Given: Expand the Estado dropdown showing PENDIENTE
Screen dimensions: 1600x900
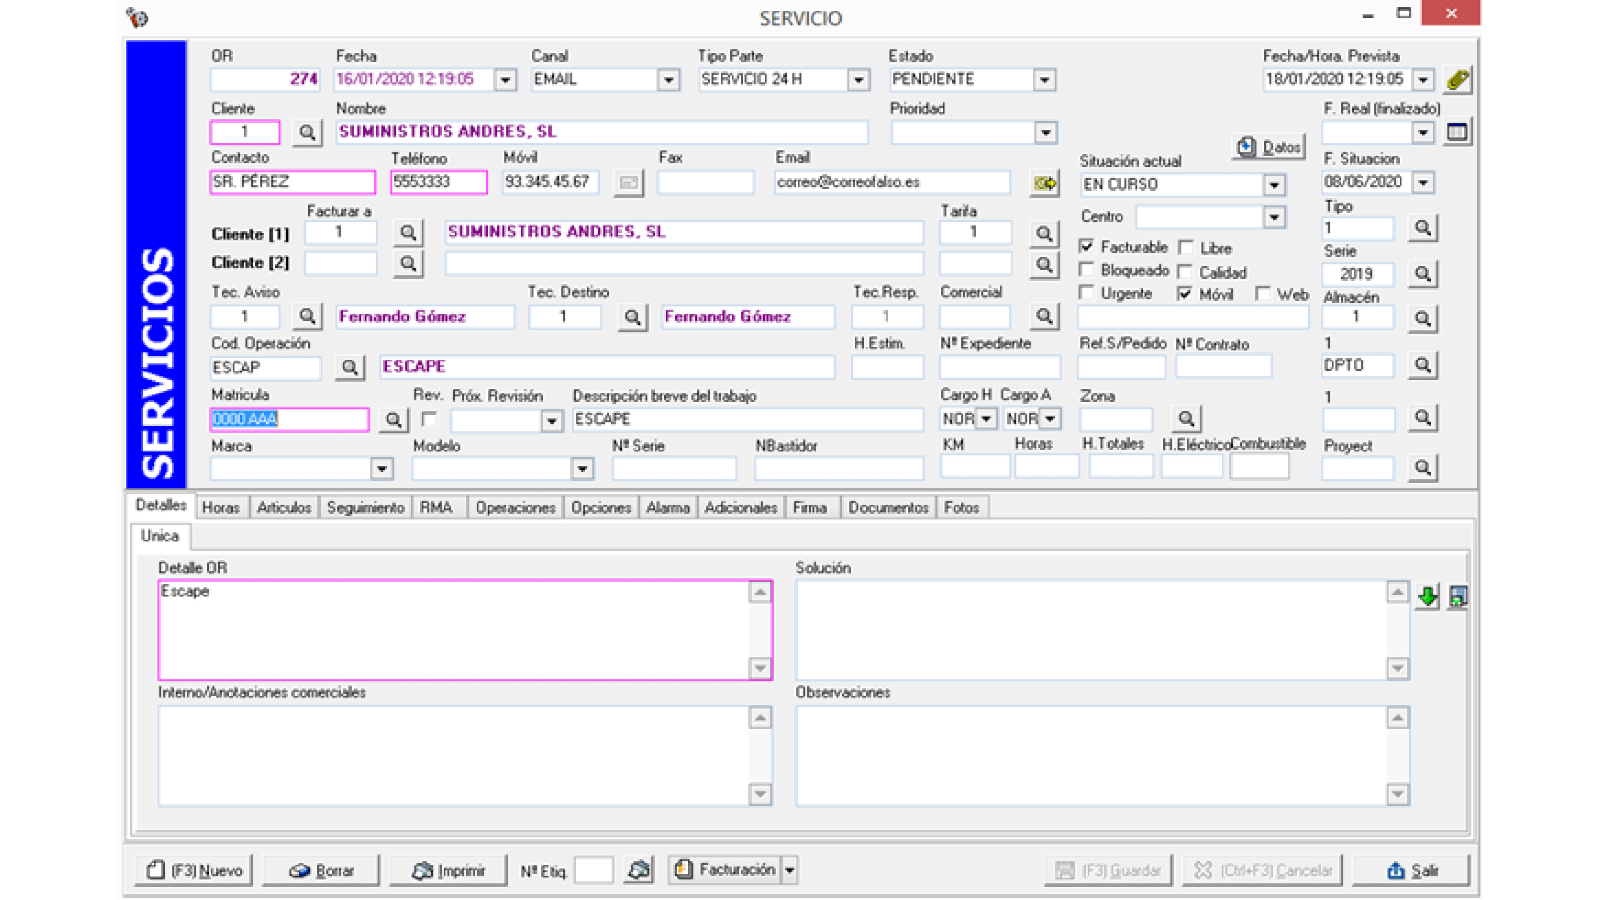Looking at the screenshot, I should (1044, 80).
